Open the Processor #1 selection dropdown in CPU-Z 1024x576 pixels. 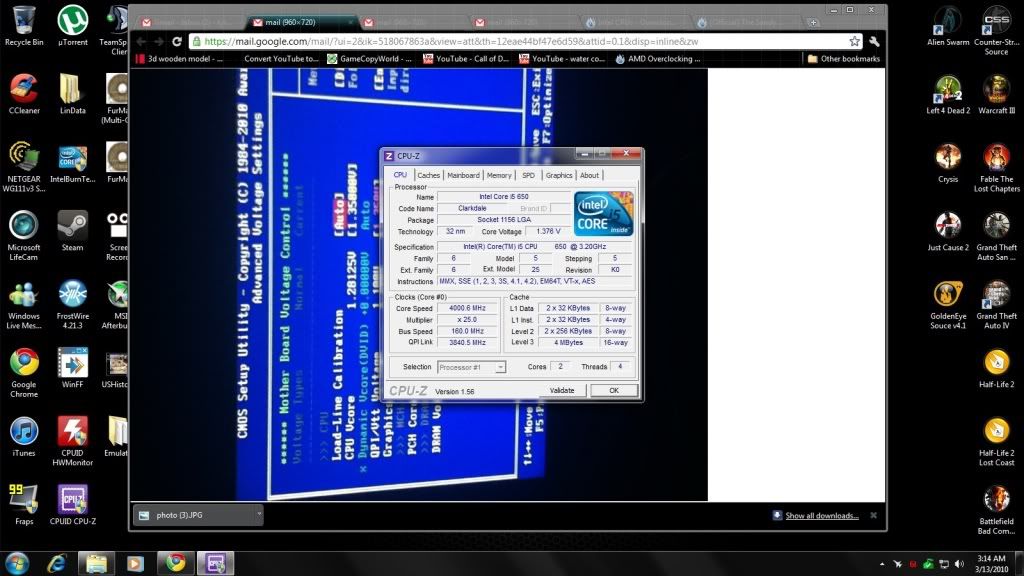pyautogui.click(x=471, y=367)
